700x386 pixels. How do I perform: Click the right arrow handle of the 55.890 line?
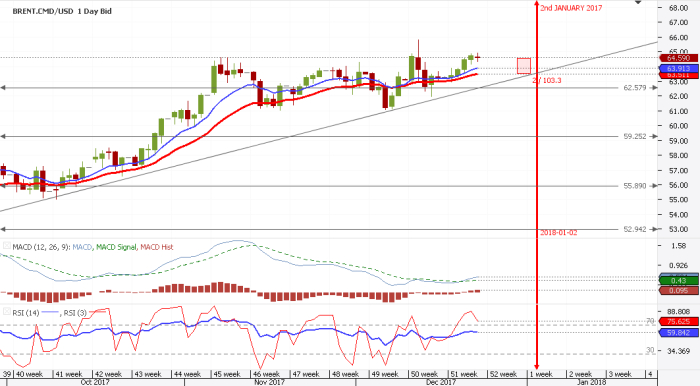point(654,186)
